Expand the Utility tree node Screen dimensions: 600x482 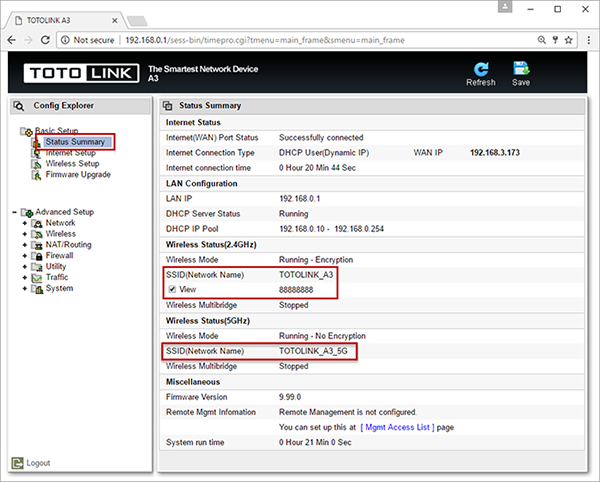coord(25,267)
